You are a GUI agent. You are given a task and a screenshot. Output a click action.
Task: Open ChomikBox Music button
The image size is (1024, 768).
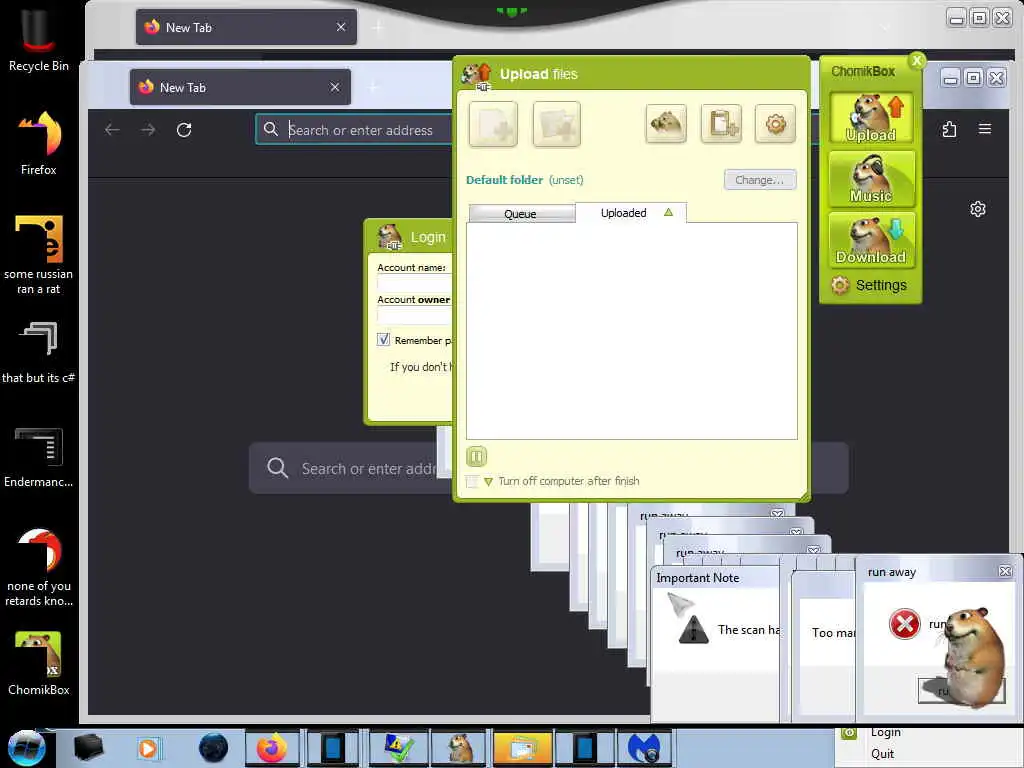[871, 179]
